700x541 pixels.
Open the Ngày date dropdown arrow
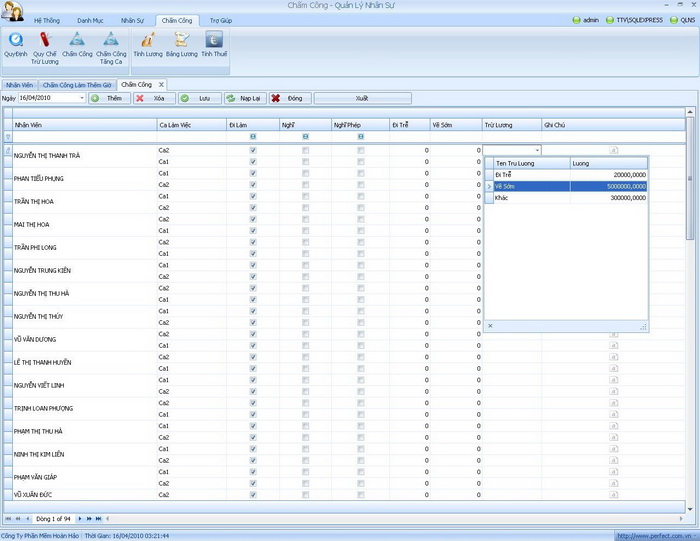tap(82, 98)
